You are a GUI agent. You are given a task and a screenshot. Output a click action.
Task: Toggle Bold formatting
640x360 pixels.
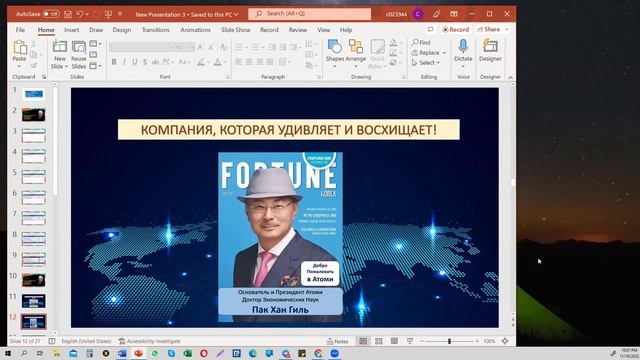pos(114,62)
